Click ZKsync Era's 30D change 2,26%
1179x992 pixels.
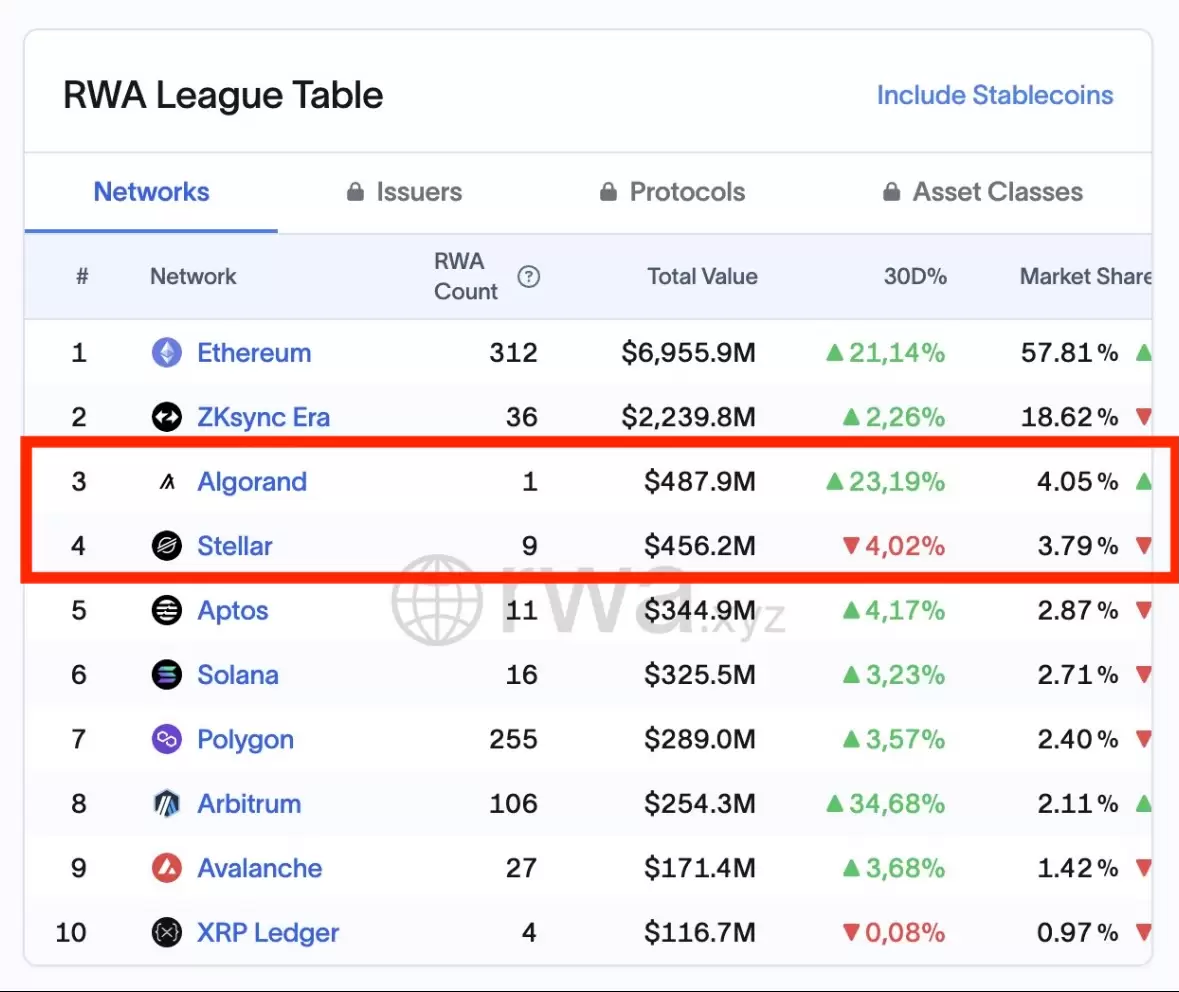(x=893, y=417)
